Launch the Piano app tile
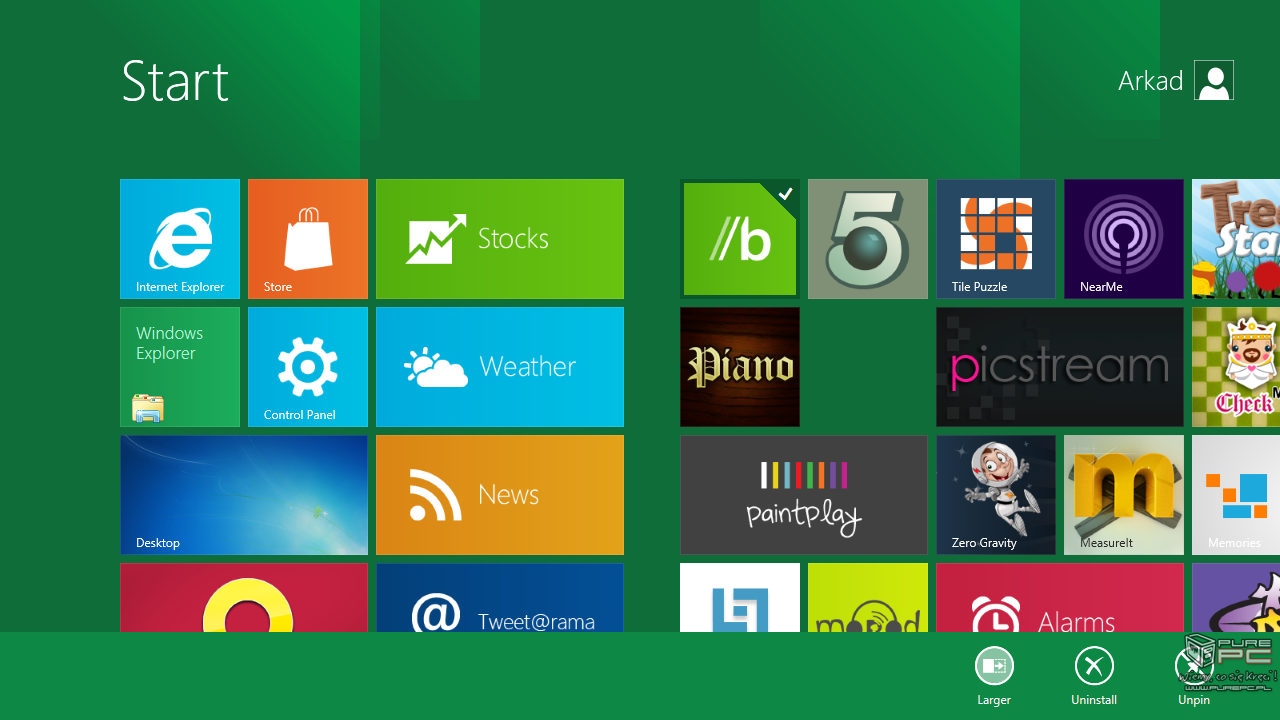This screenshot has height=720, width=1280. 740,367
